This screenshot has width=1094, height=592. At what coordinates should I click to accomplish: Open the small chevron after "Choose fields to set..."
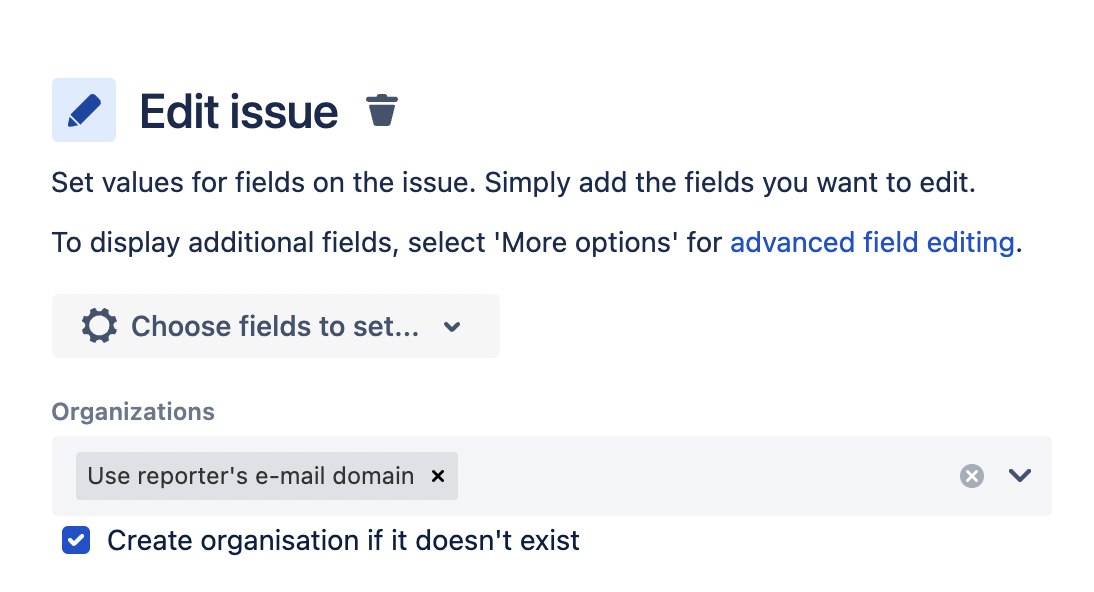tap(452, 327)
